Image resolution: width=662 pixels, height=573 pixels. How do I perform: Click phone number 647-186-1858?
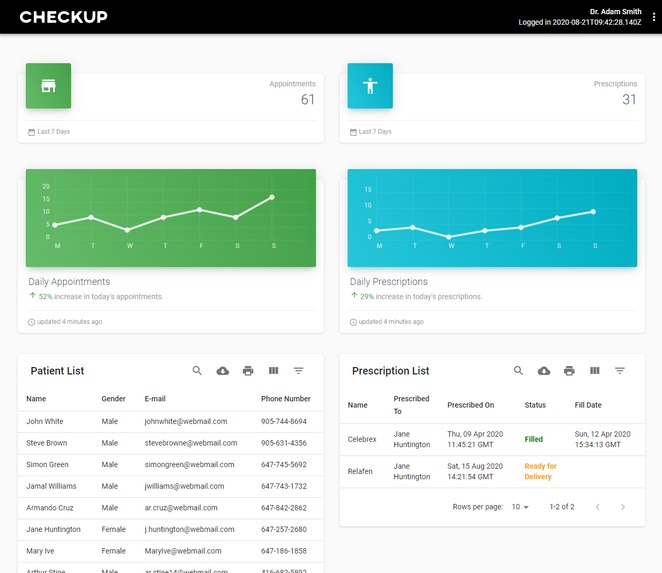click(284, 551)
